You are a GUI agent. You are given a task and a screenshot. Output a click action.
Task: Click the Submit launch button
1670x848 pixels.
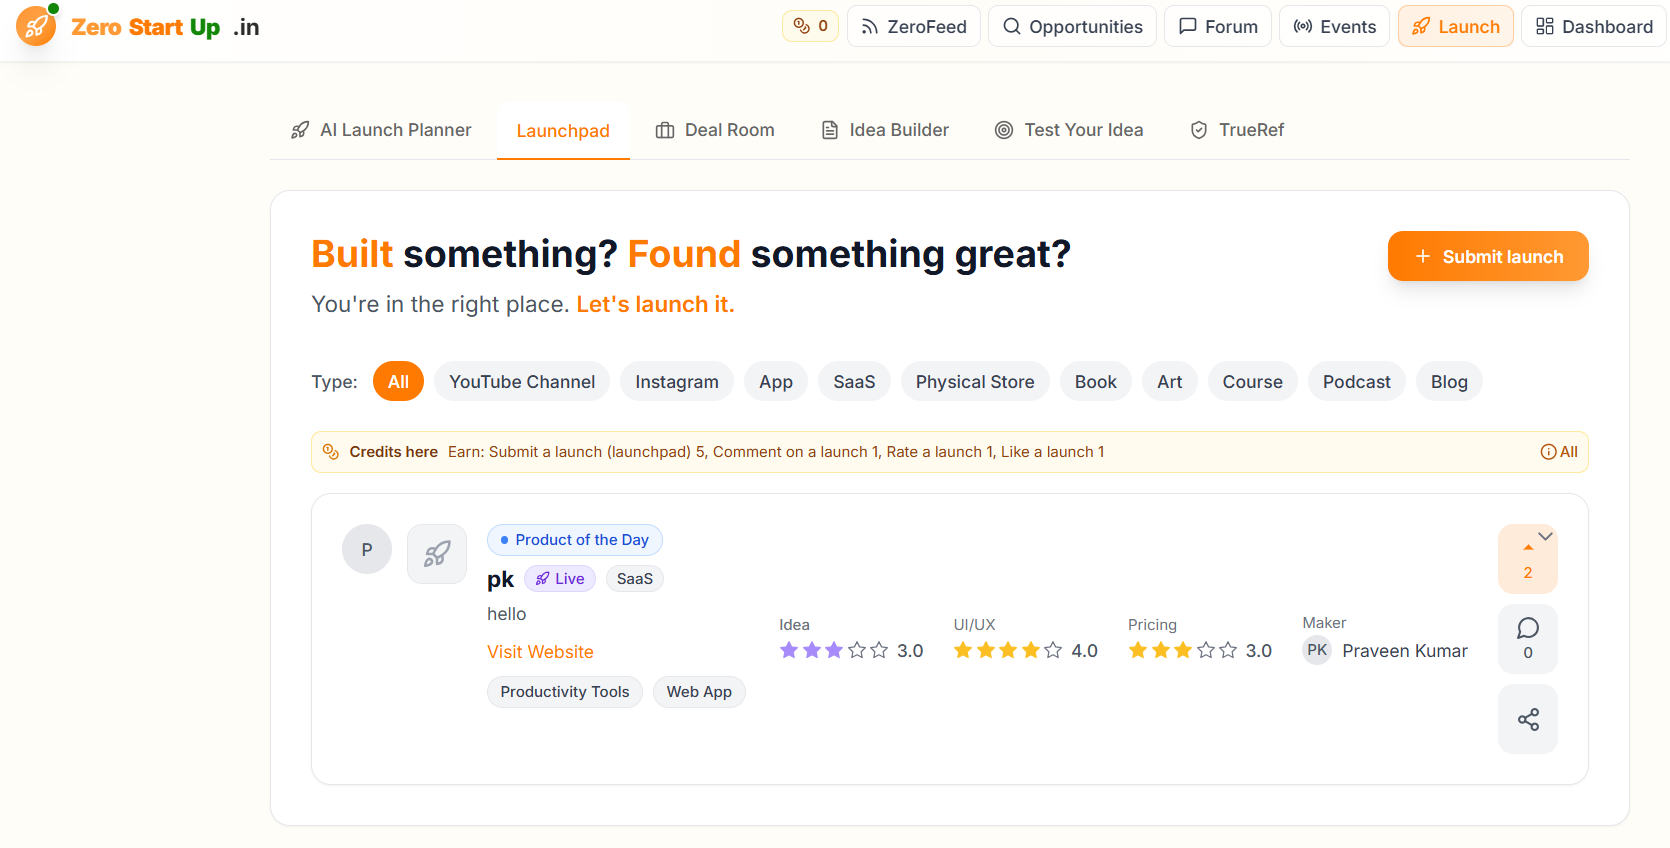(x=1488, y=256)
